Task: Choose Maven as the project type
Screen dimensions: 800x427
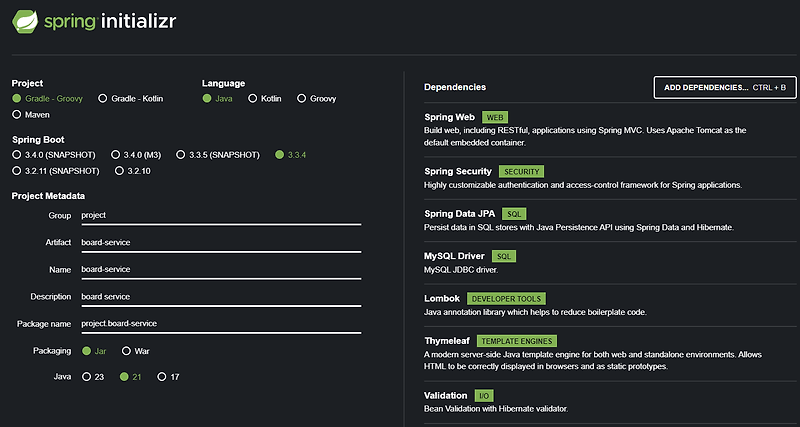Action: (x=17, y=115)
